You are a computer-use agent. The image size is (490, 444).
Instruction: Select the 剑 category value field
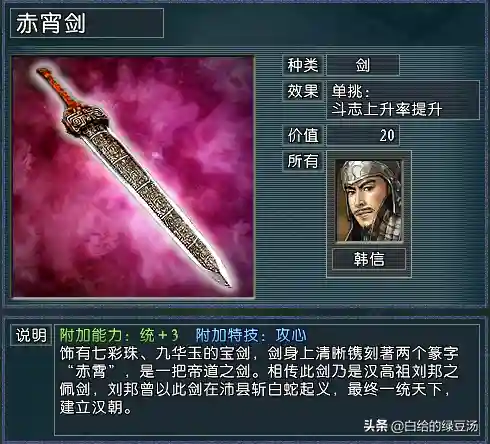coord(363,65)
